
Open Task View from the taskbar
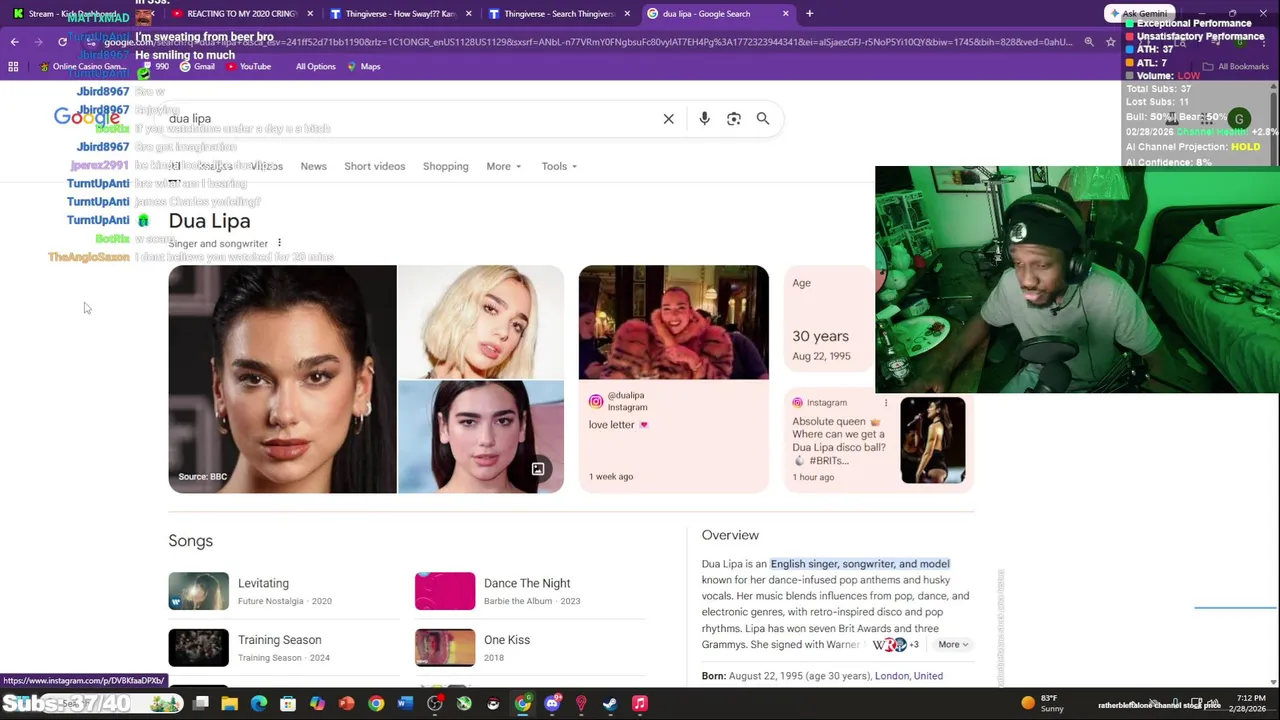tap(200, 704)
